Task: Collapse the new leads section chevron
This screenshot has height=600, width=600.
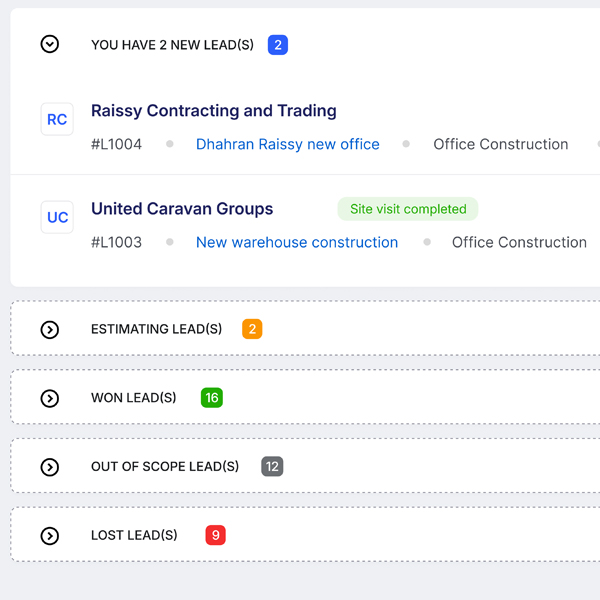Action: (x=50, y=44)
